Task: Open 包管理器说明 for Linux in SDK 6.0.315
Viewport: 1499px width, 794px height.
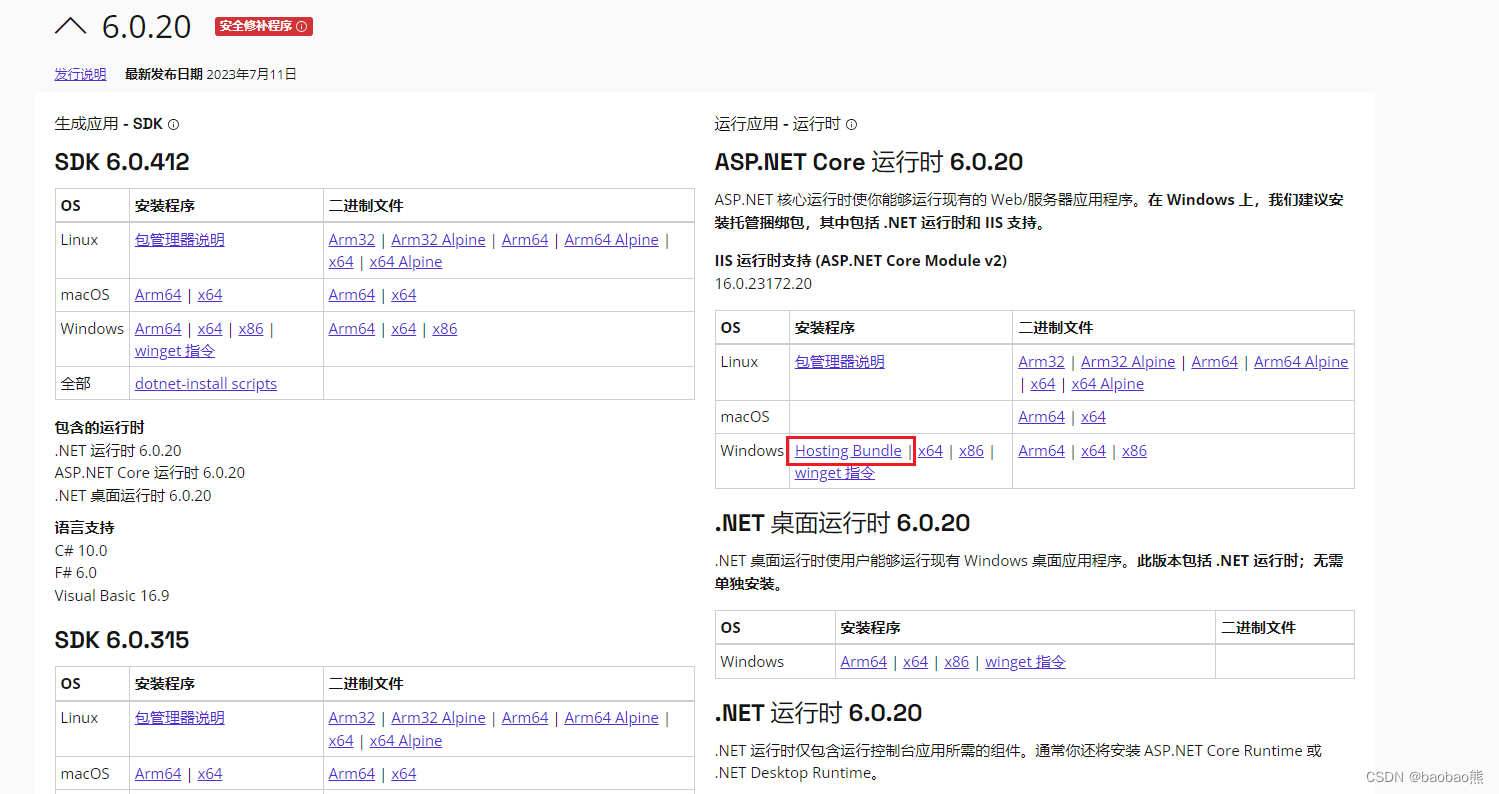Action: (x=180, y=717)
